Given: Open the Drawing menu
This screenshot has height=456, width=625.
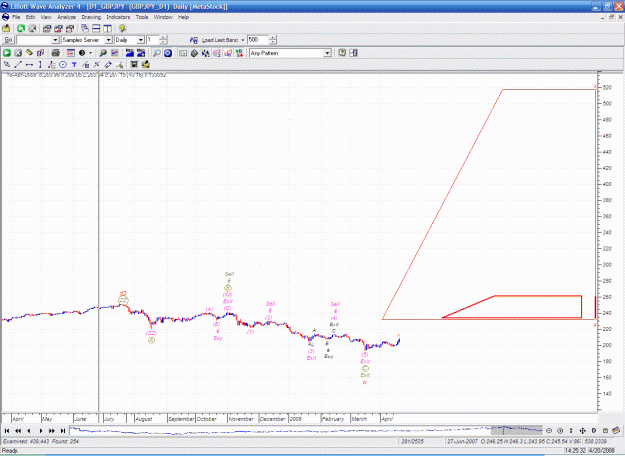Looking at the screenshot, I should click(x=91, y=17).
